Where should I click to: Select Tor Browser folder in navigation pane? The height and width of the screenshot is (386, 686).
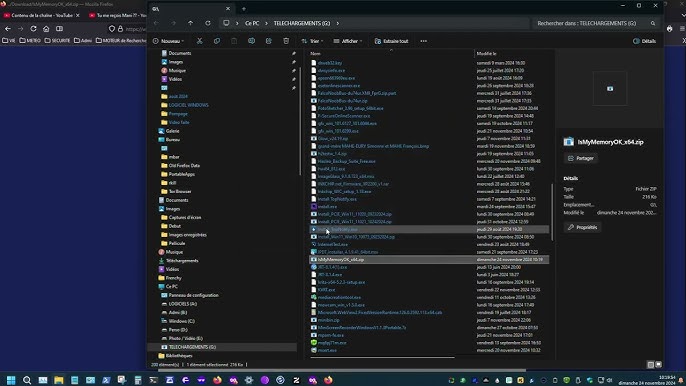pyautogui.click(x=180, y=191)
